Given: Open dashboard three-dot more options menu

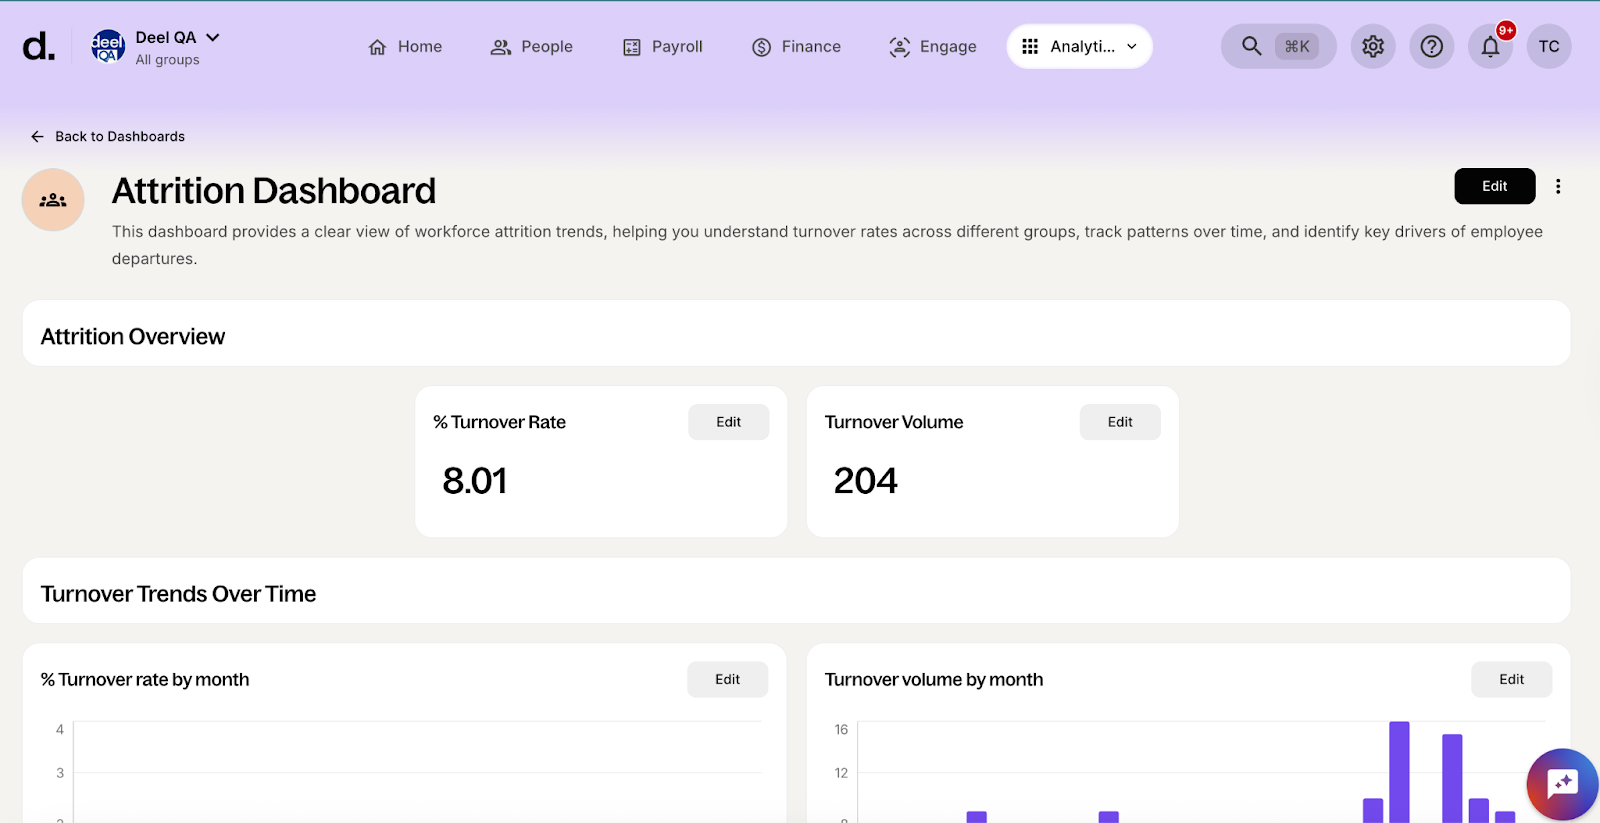Looking at the screenshot, I should click(x=1557, y=186).
